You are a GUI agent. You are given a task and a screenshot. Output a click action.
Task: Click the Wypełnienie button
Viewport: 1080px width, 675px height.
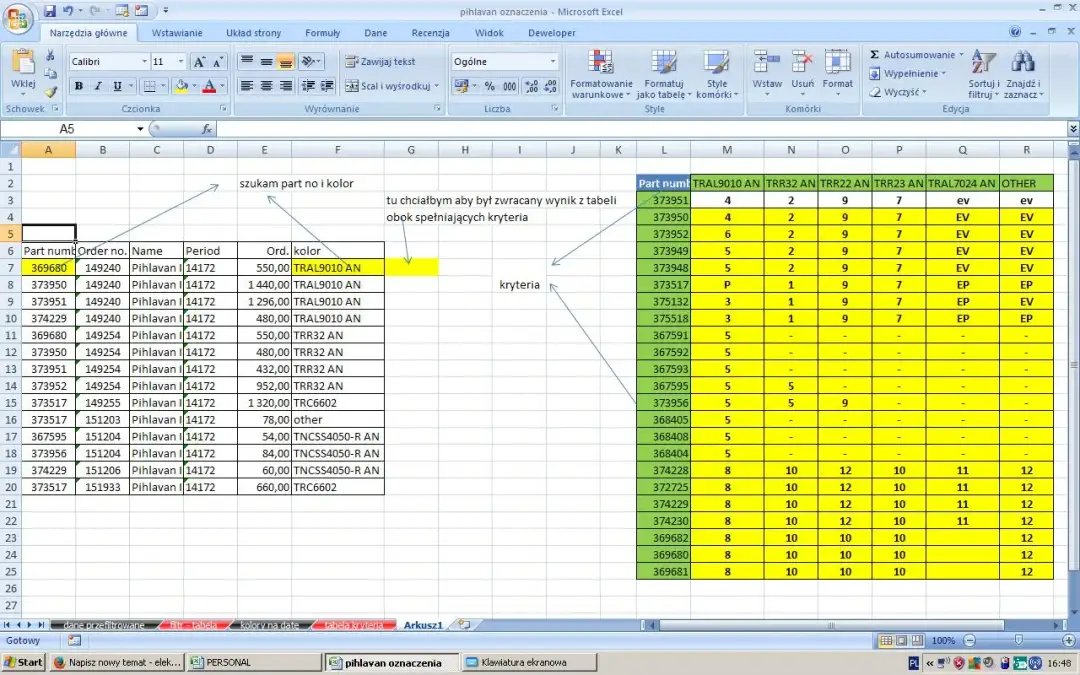tap(908, 73)
